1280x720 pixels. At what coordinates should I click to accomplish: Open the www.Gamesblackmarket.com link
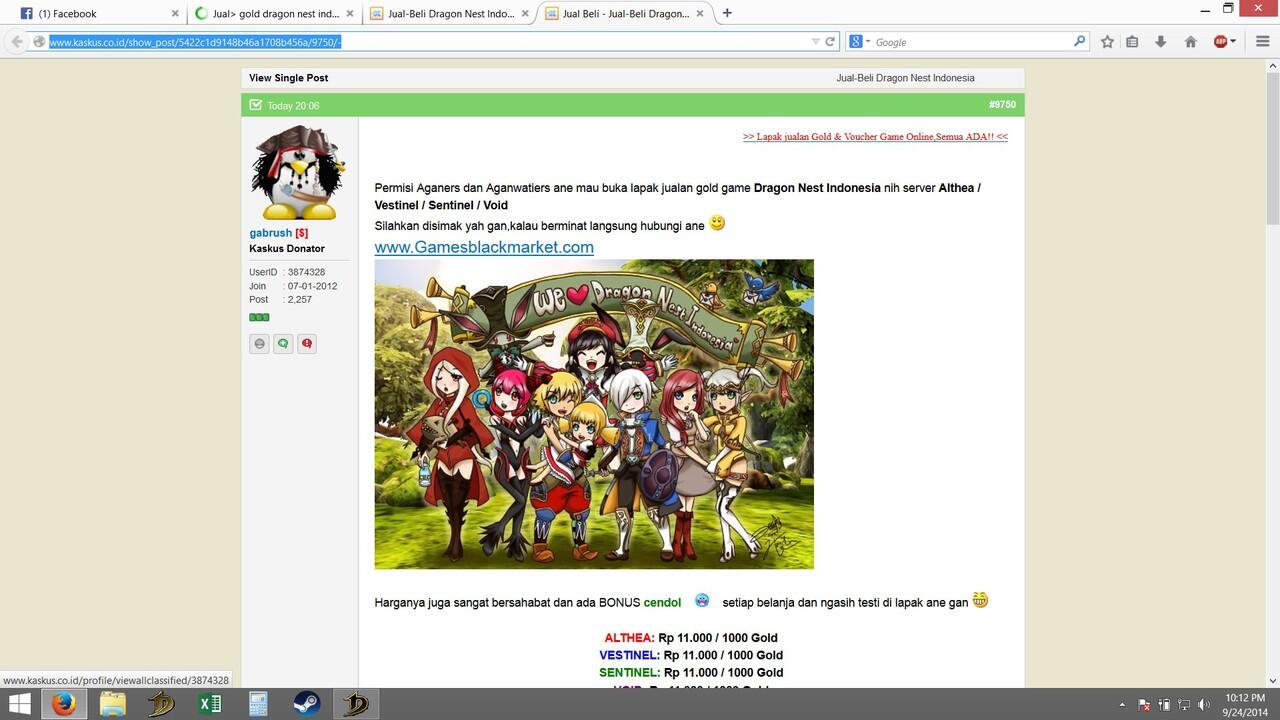pos(484,247)
